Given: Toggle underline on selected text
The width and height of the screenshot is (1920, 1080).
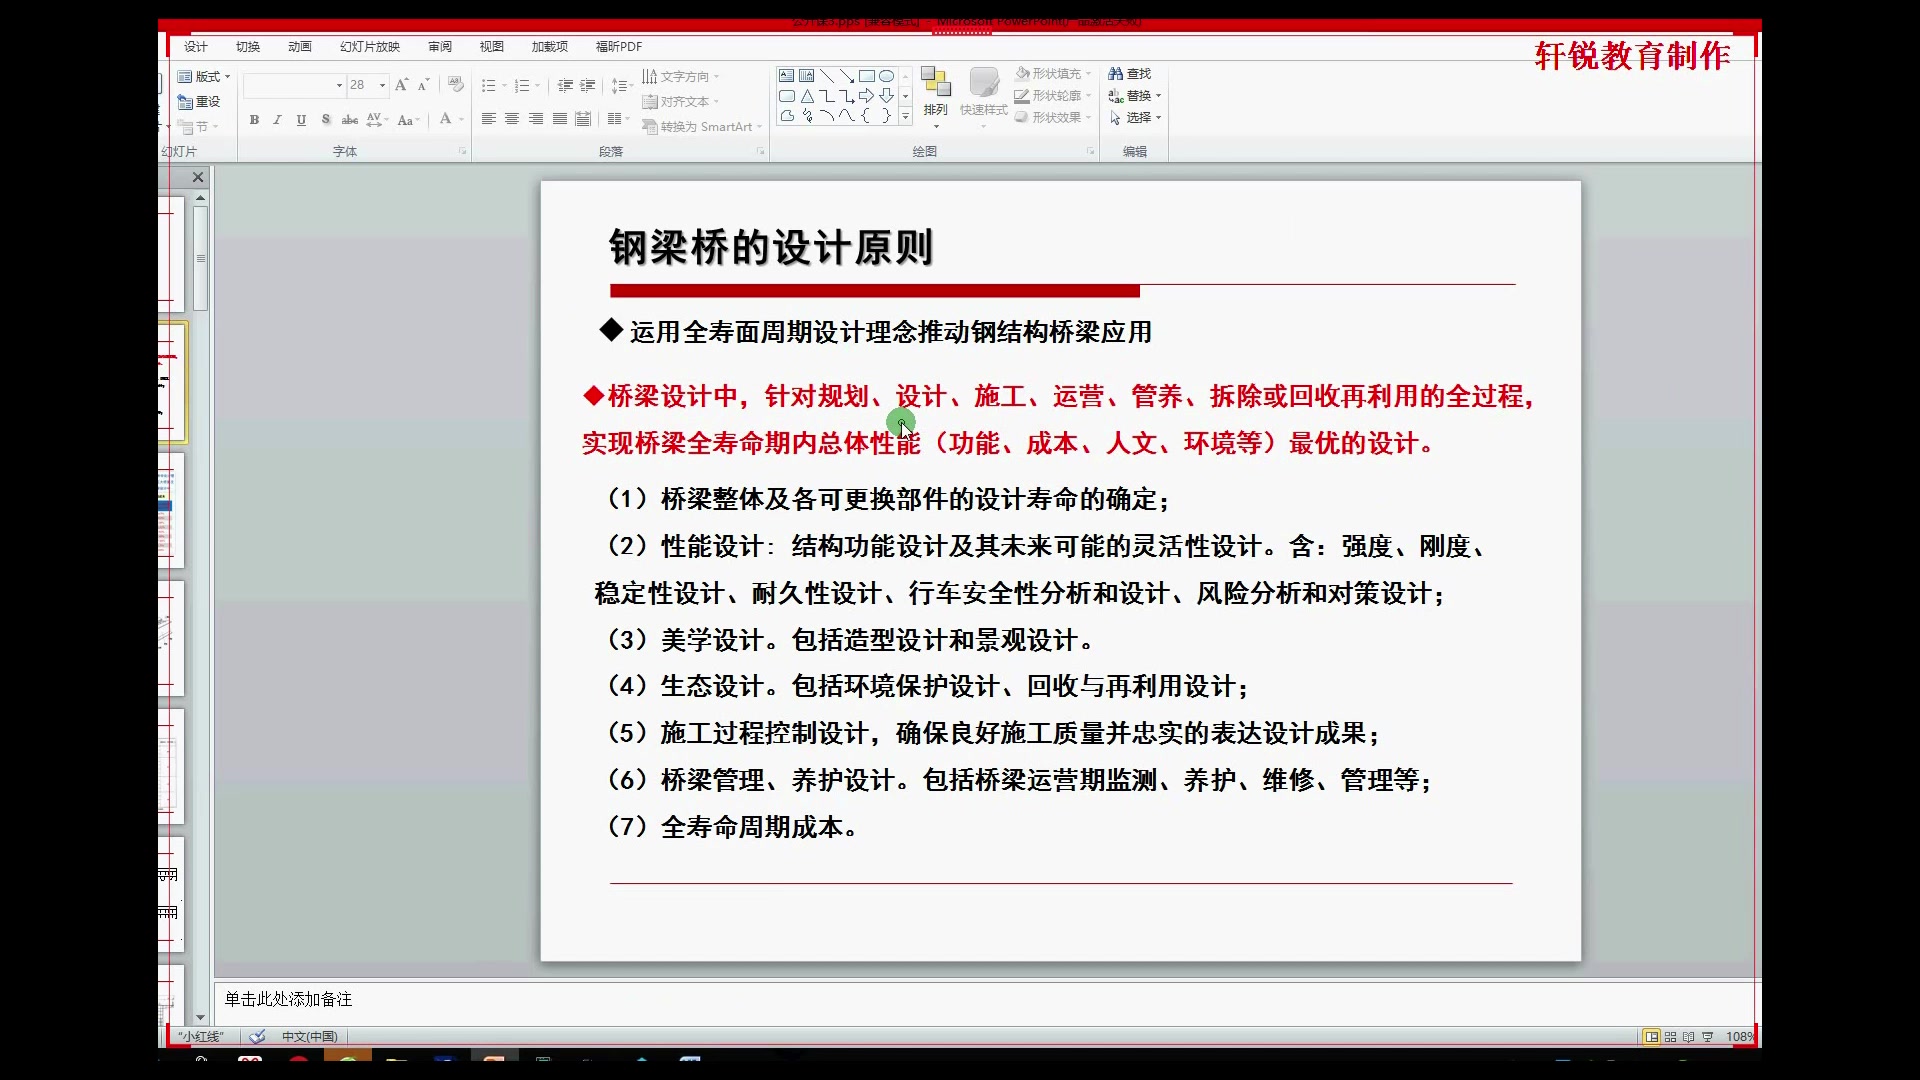Looking at the screenshot, I should click(301, 120).
